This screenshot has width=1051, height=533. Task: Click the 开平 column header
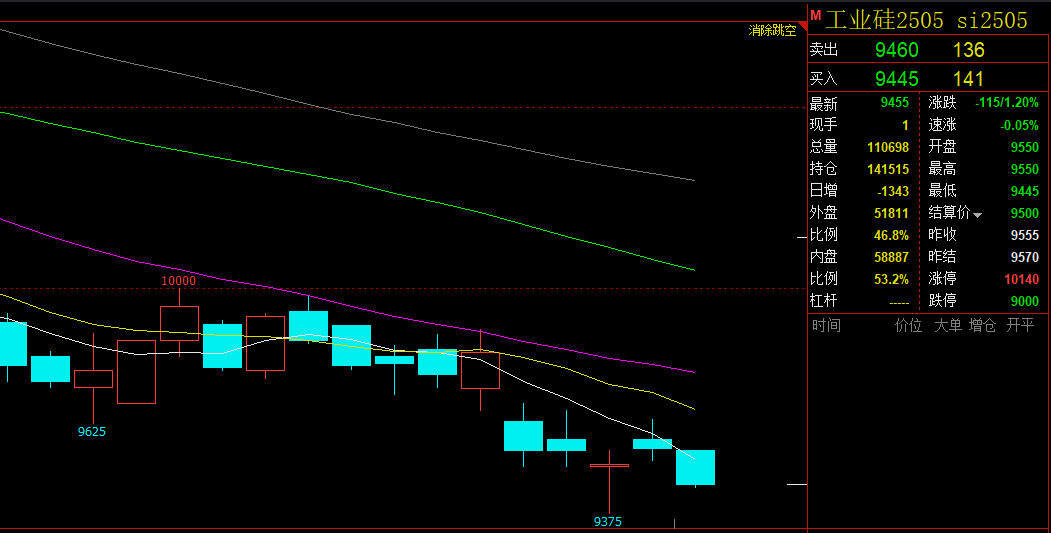pos(1020,326)
